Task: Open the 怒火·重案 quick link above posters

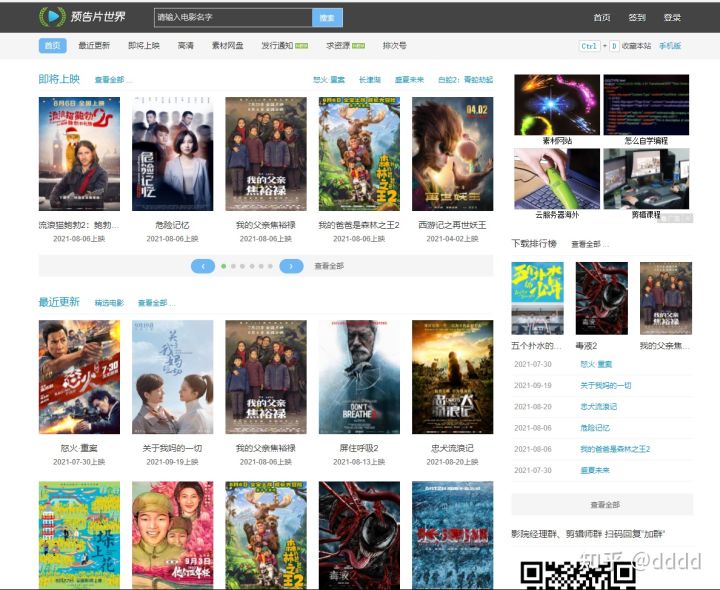Action: click(x=329, y=79)
